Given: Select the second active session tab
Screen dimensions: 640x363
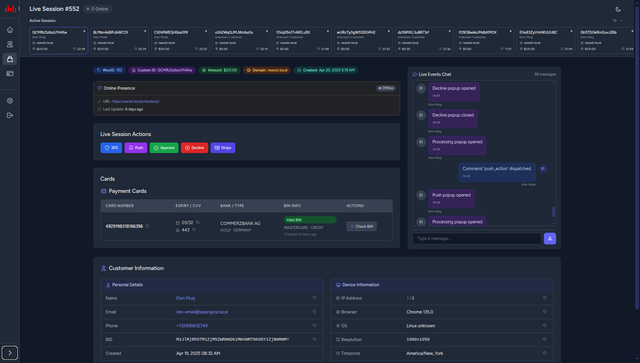Looking at the screenshot, I should coord(119,40).
